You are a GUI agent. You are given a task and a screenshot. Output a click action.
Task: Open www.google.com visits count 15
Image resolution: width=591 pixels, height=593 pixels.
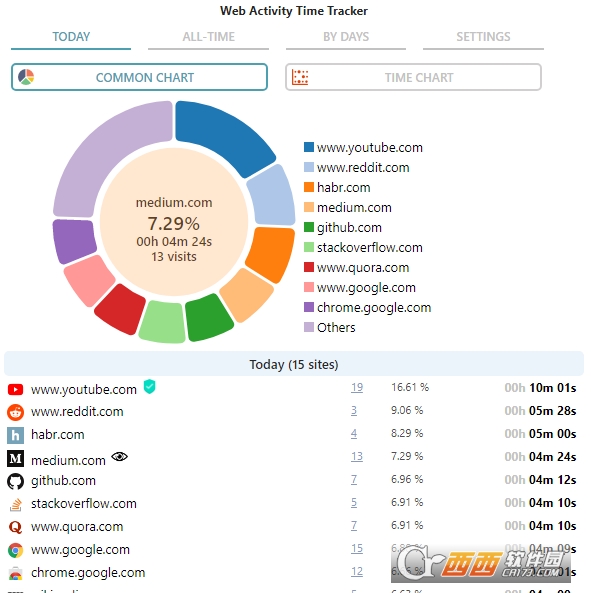pos(357,548)
